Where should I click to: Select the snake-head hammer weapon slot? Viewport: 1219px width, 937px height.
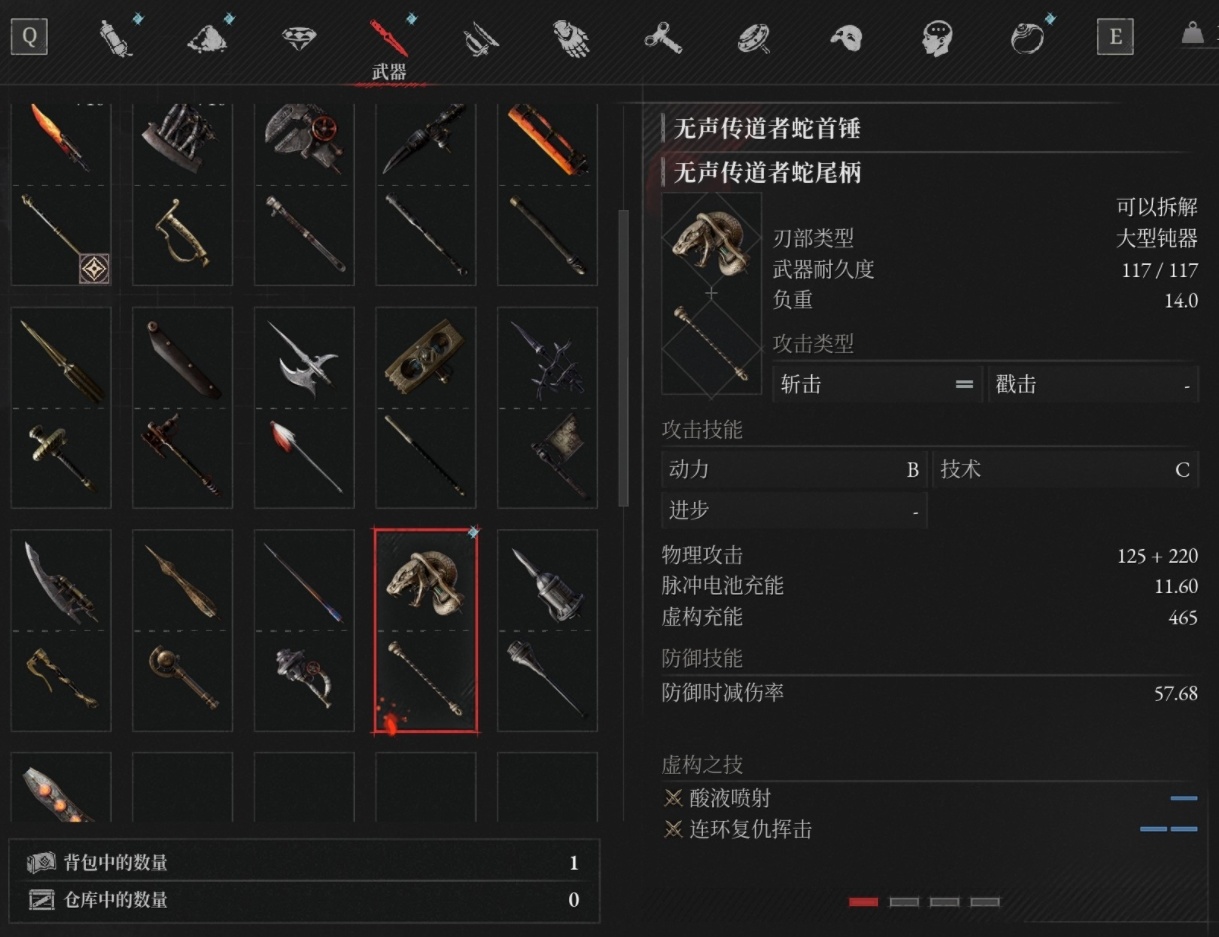point(426,631)
